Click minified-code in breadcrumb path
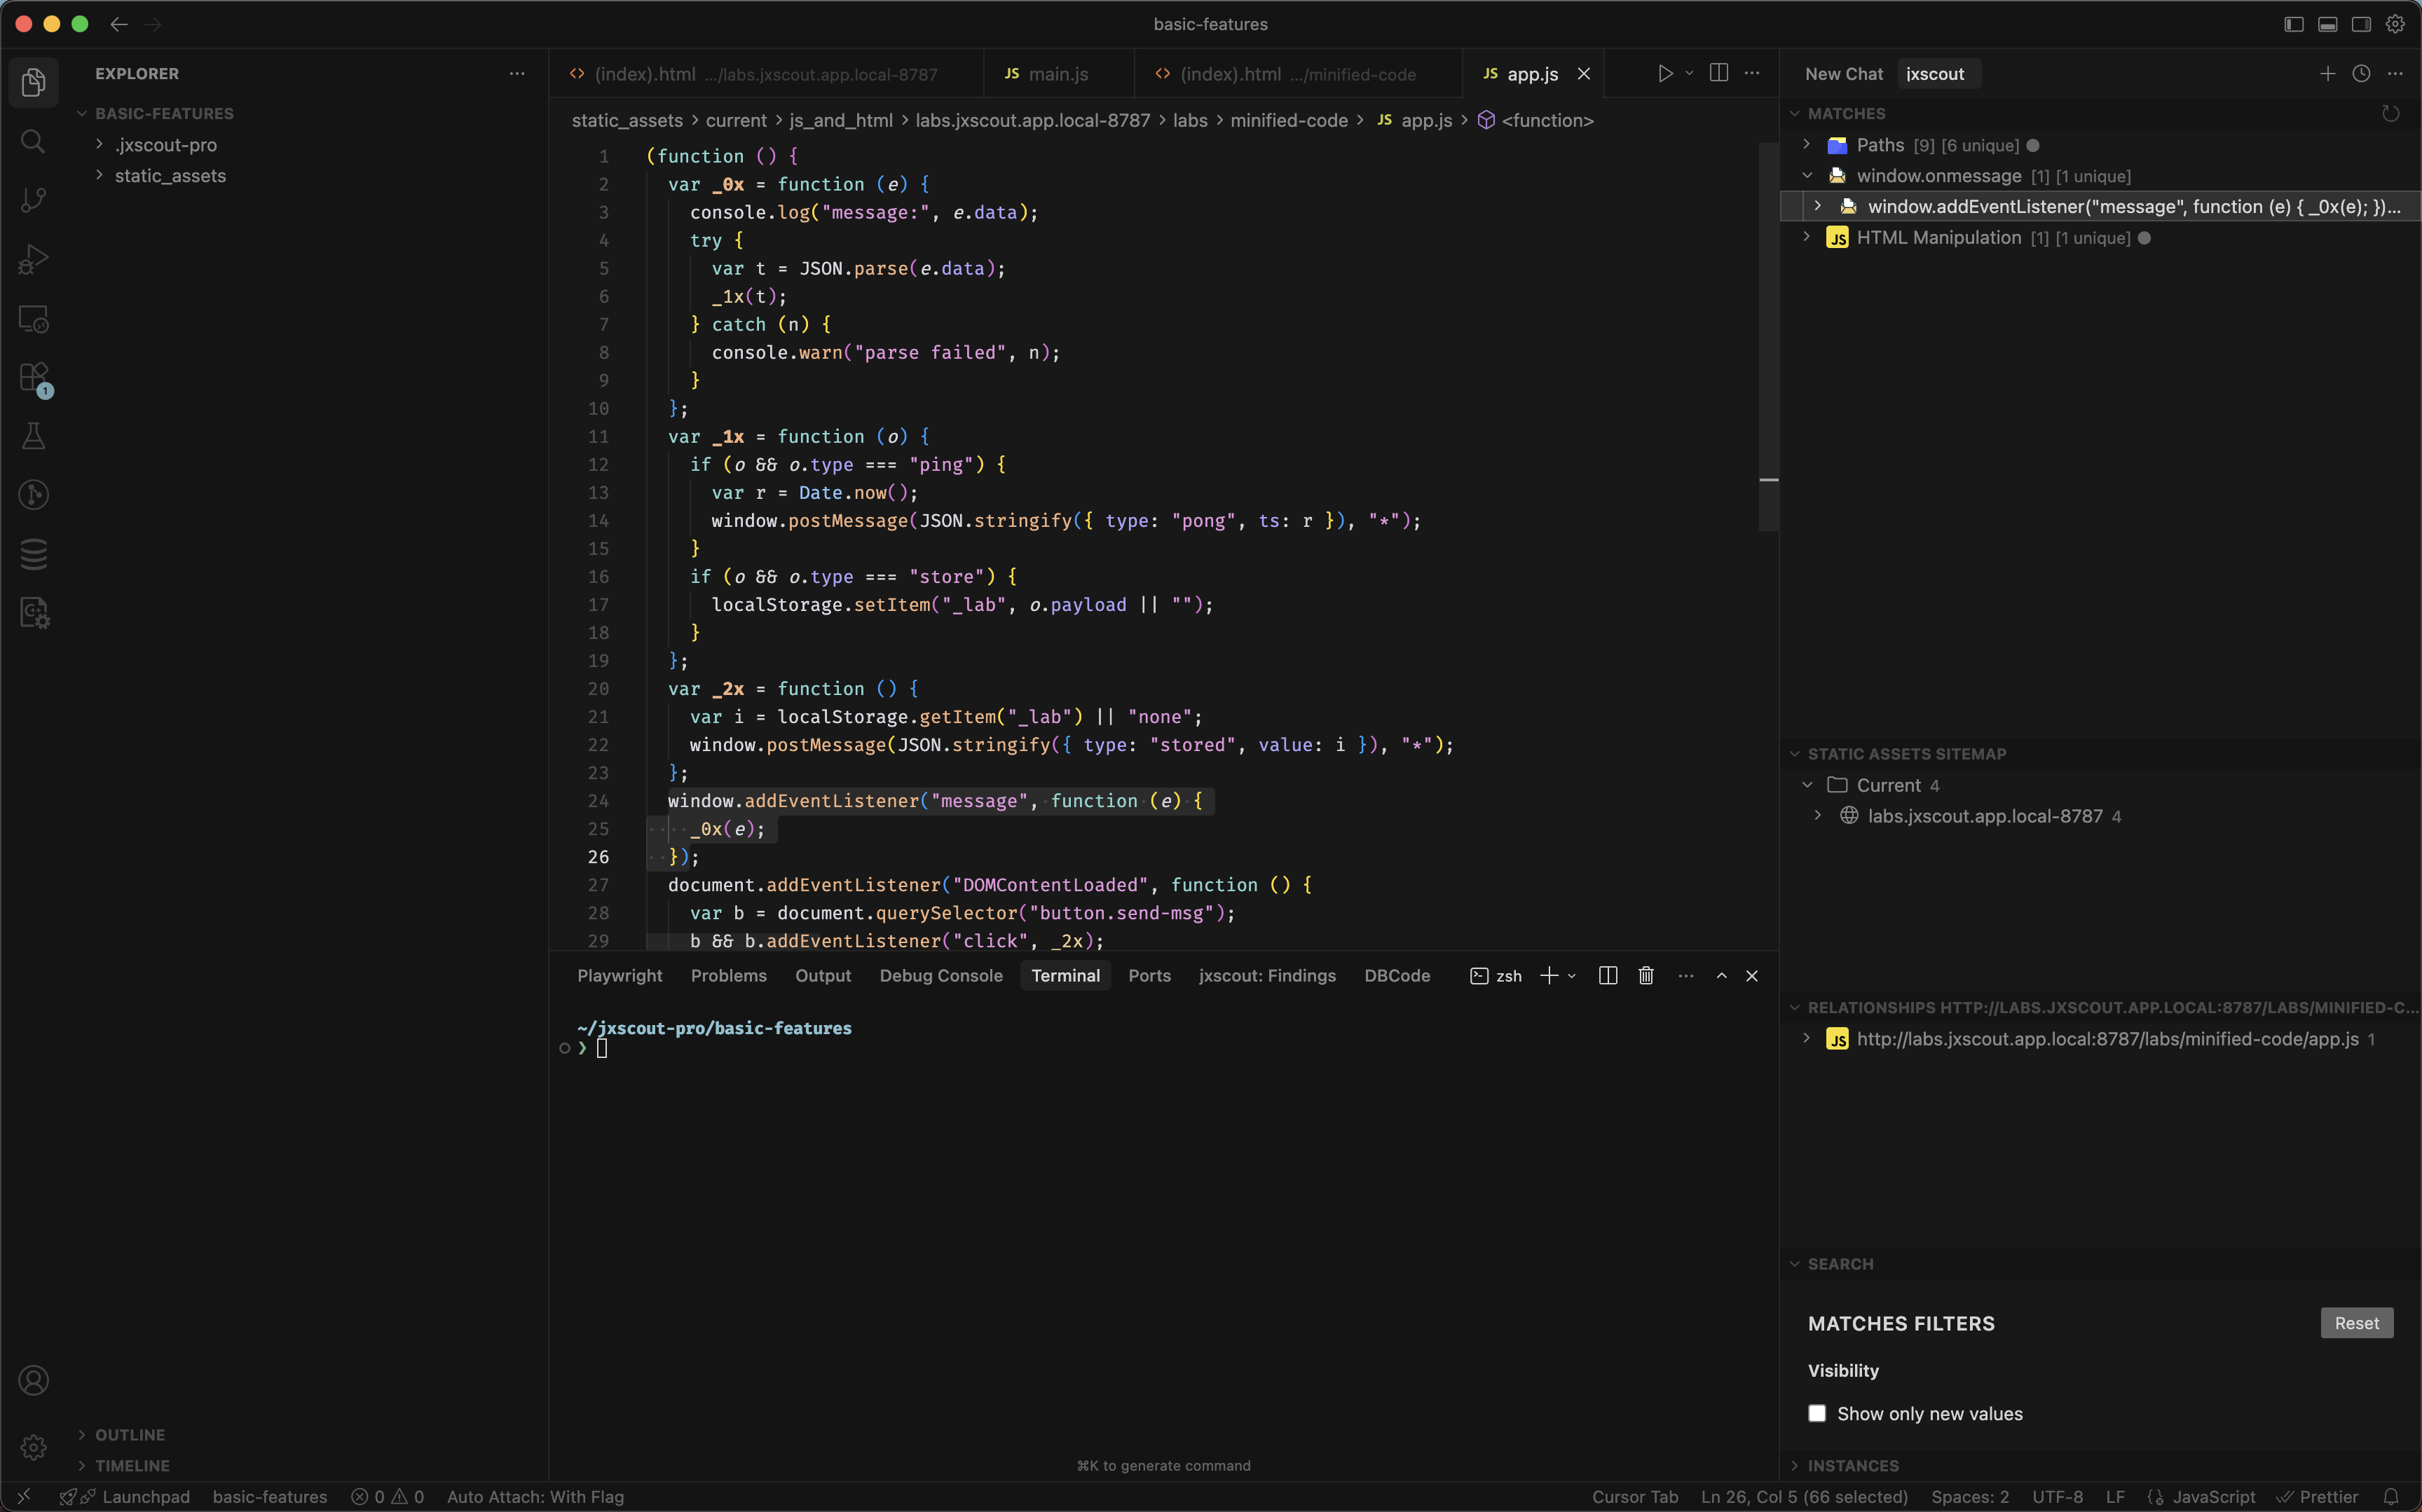Image resolution: width=2422 pixels, height=1512 pixels. pyautogui.click(x=1288, y=121)
